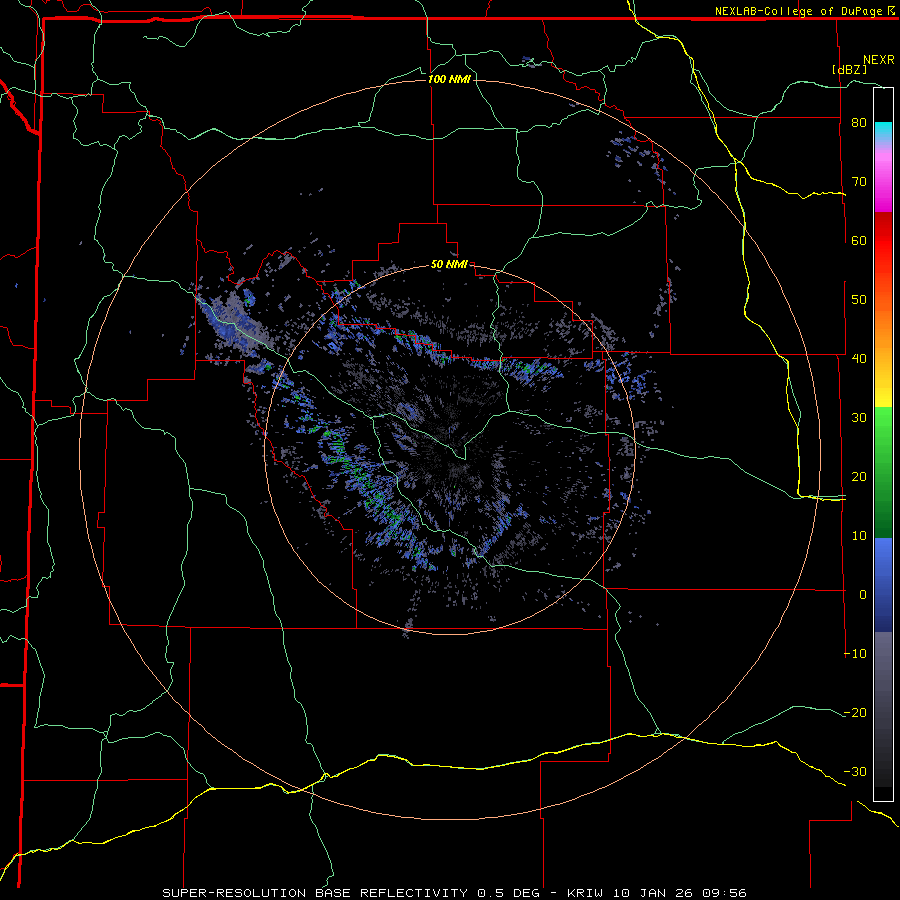Image resolution: width=900 pixels, height=900 pixels.
Task: Click the 0 dBZ scale value
Action: tap(863, 595)
